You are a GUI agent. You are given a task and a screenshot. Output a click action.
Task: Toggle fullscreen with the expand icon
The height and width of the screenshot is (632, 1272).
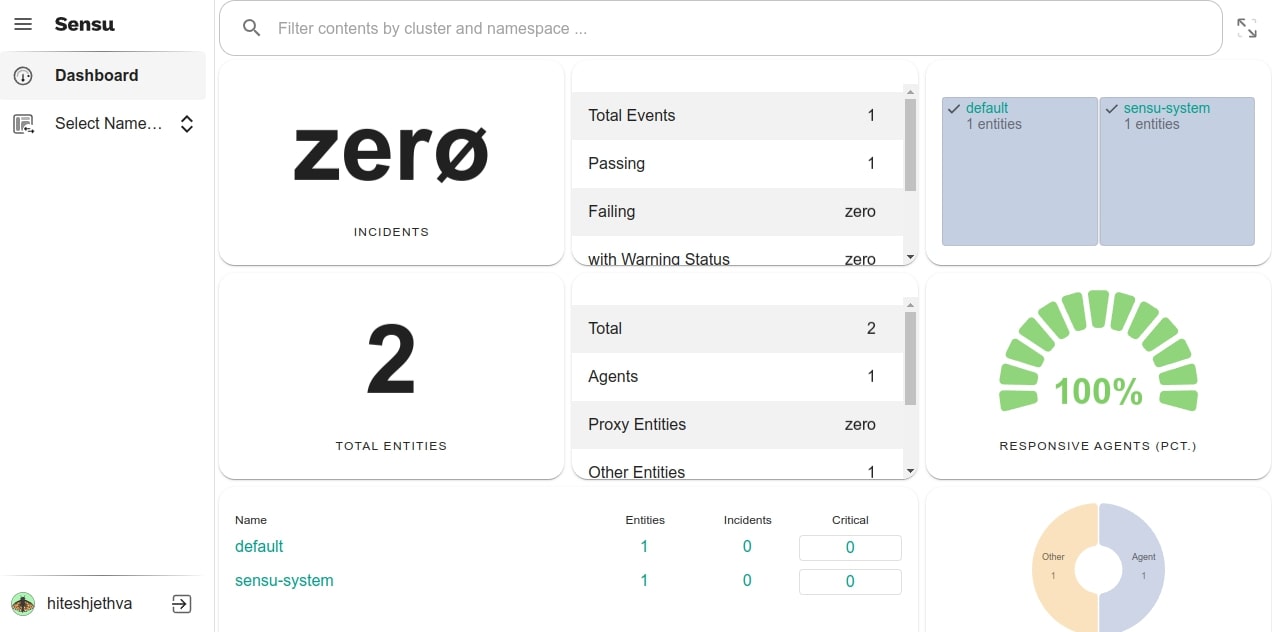click(x=1247, y=28)
